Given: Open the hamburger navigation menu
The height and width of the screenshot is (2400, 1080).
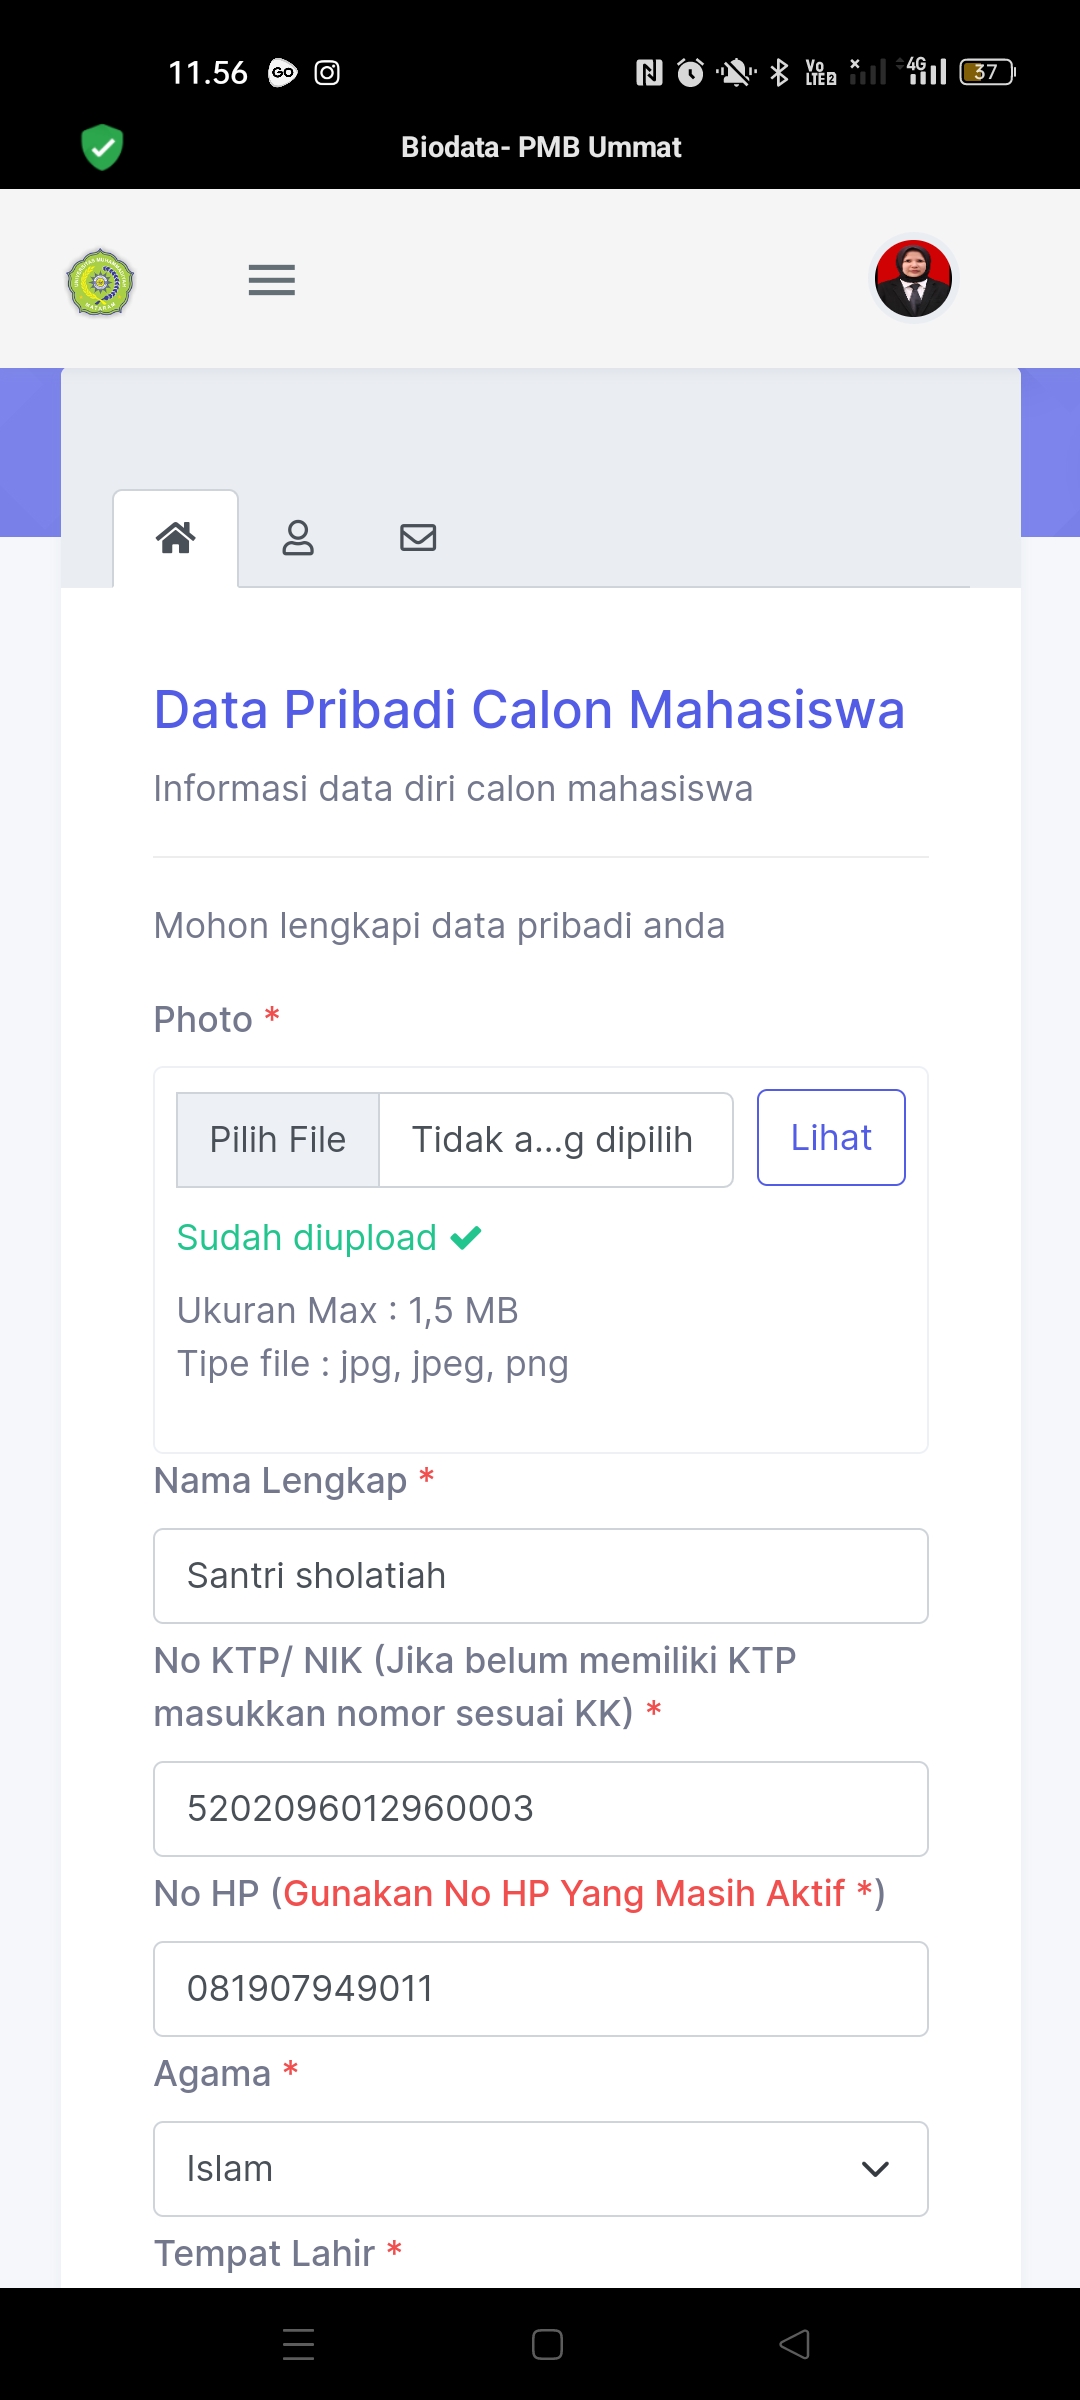Looking at the screenshot, I should 271,280.
